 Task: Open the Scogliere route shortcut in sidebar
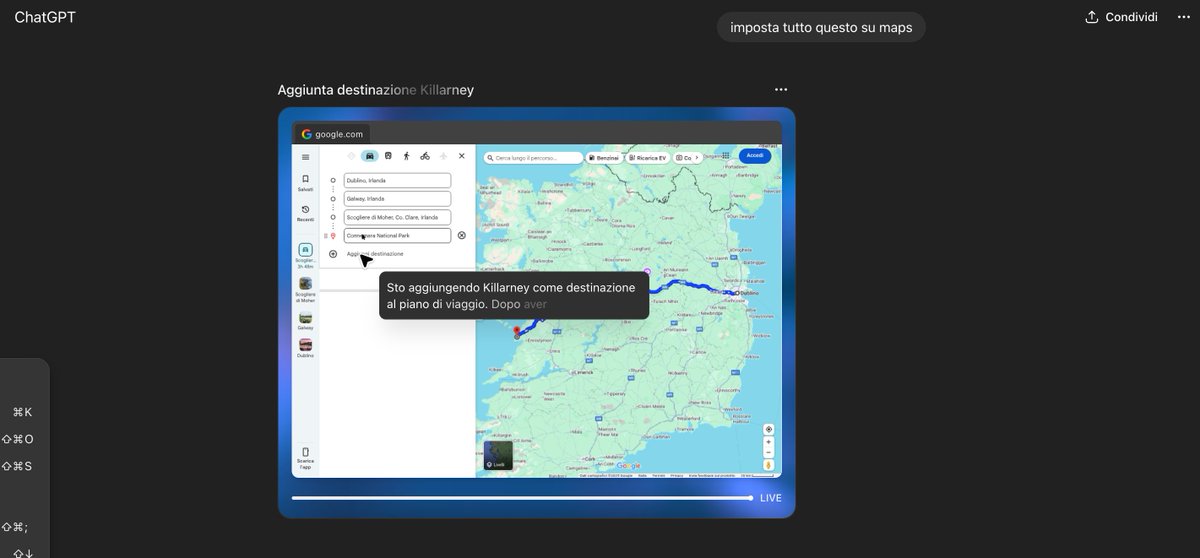tap(305, 255)
